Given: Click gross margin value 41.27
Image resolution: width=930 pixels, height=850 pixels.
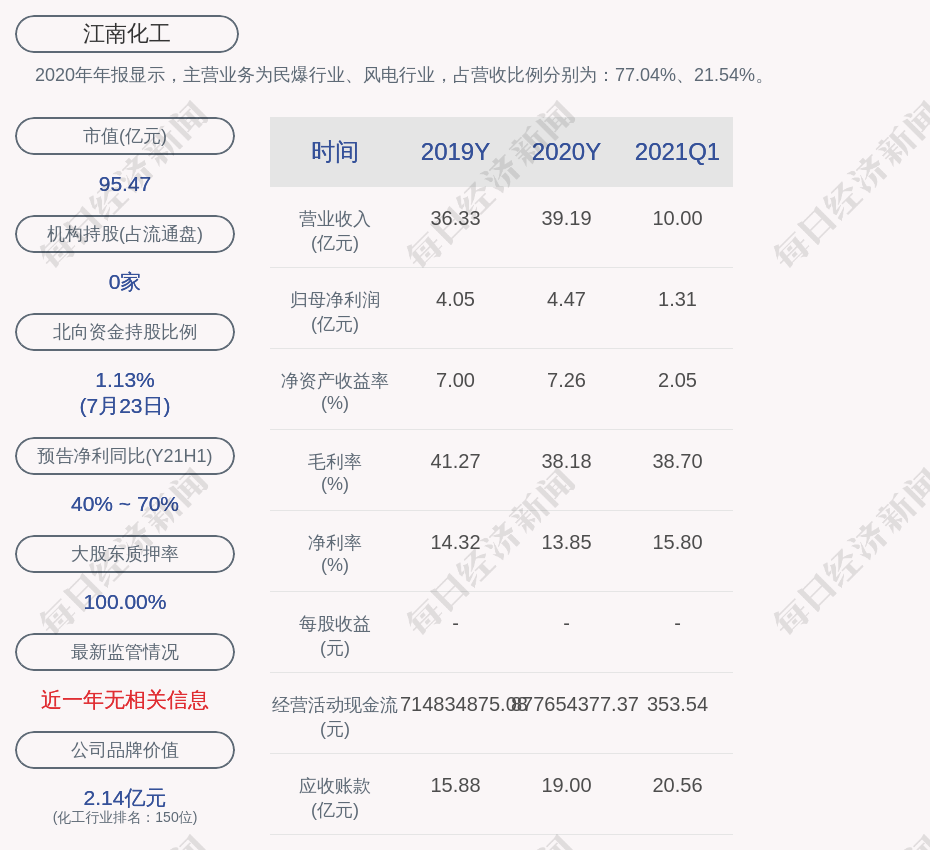Looking at the screenshot, I should coord(455,461).
